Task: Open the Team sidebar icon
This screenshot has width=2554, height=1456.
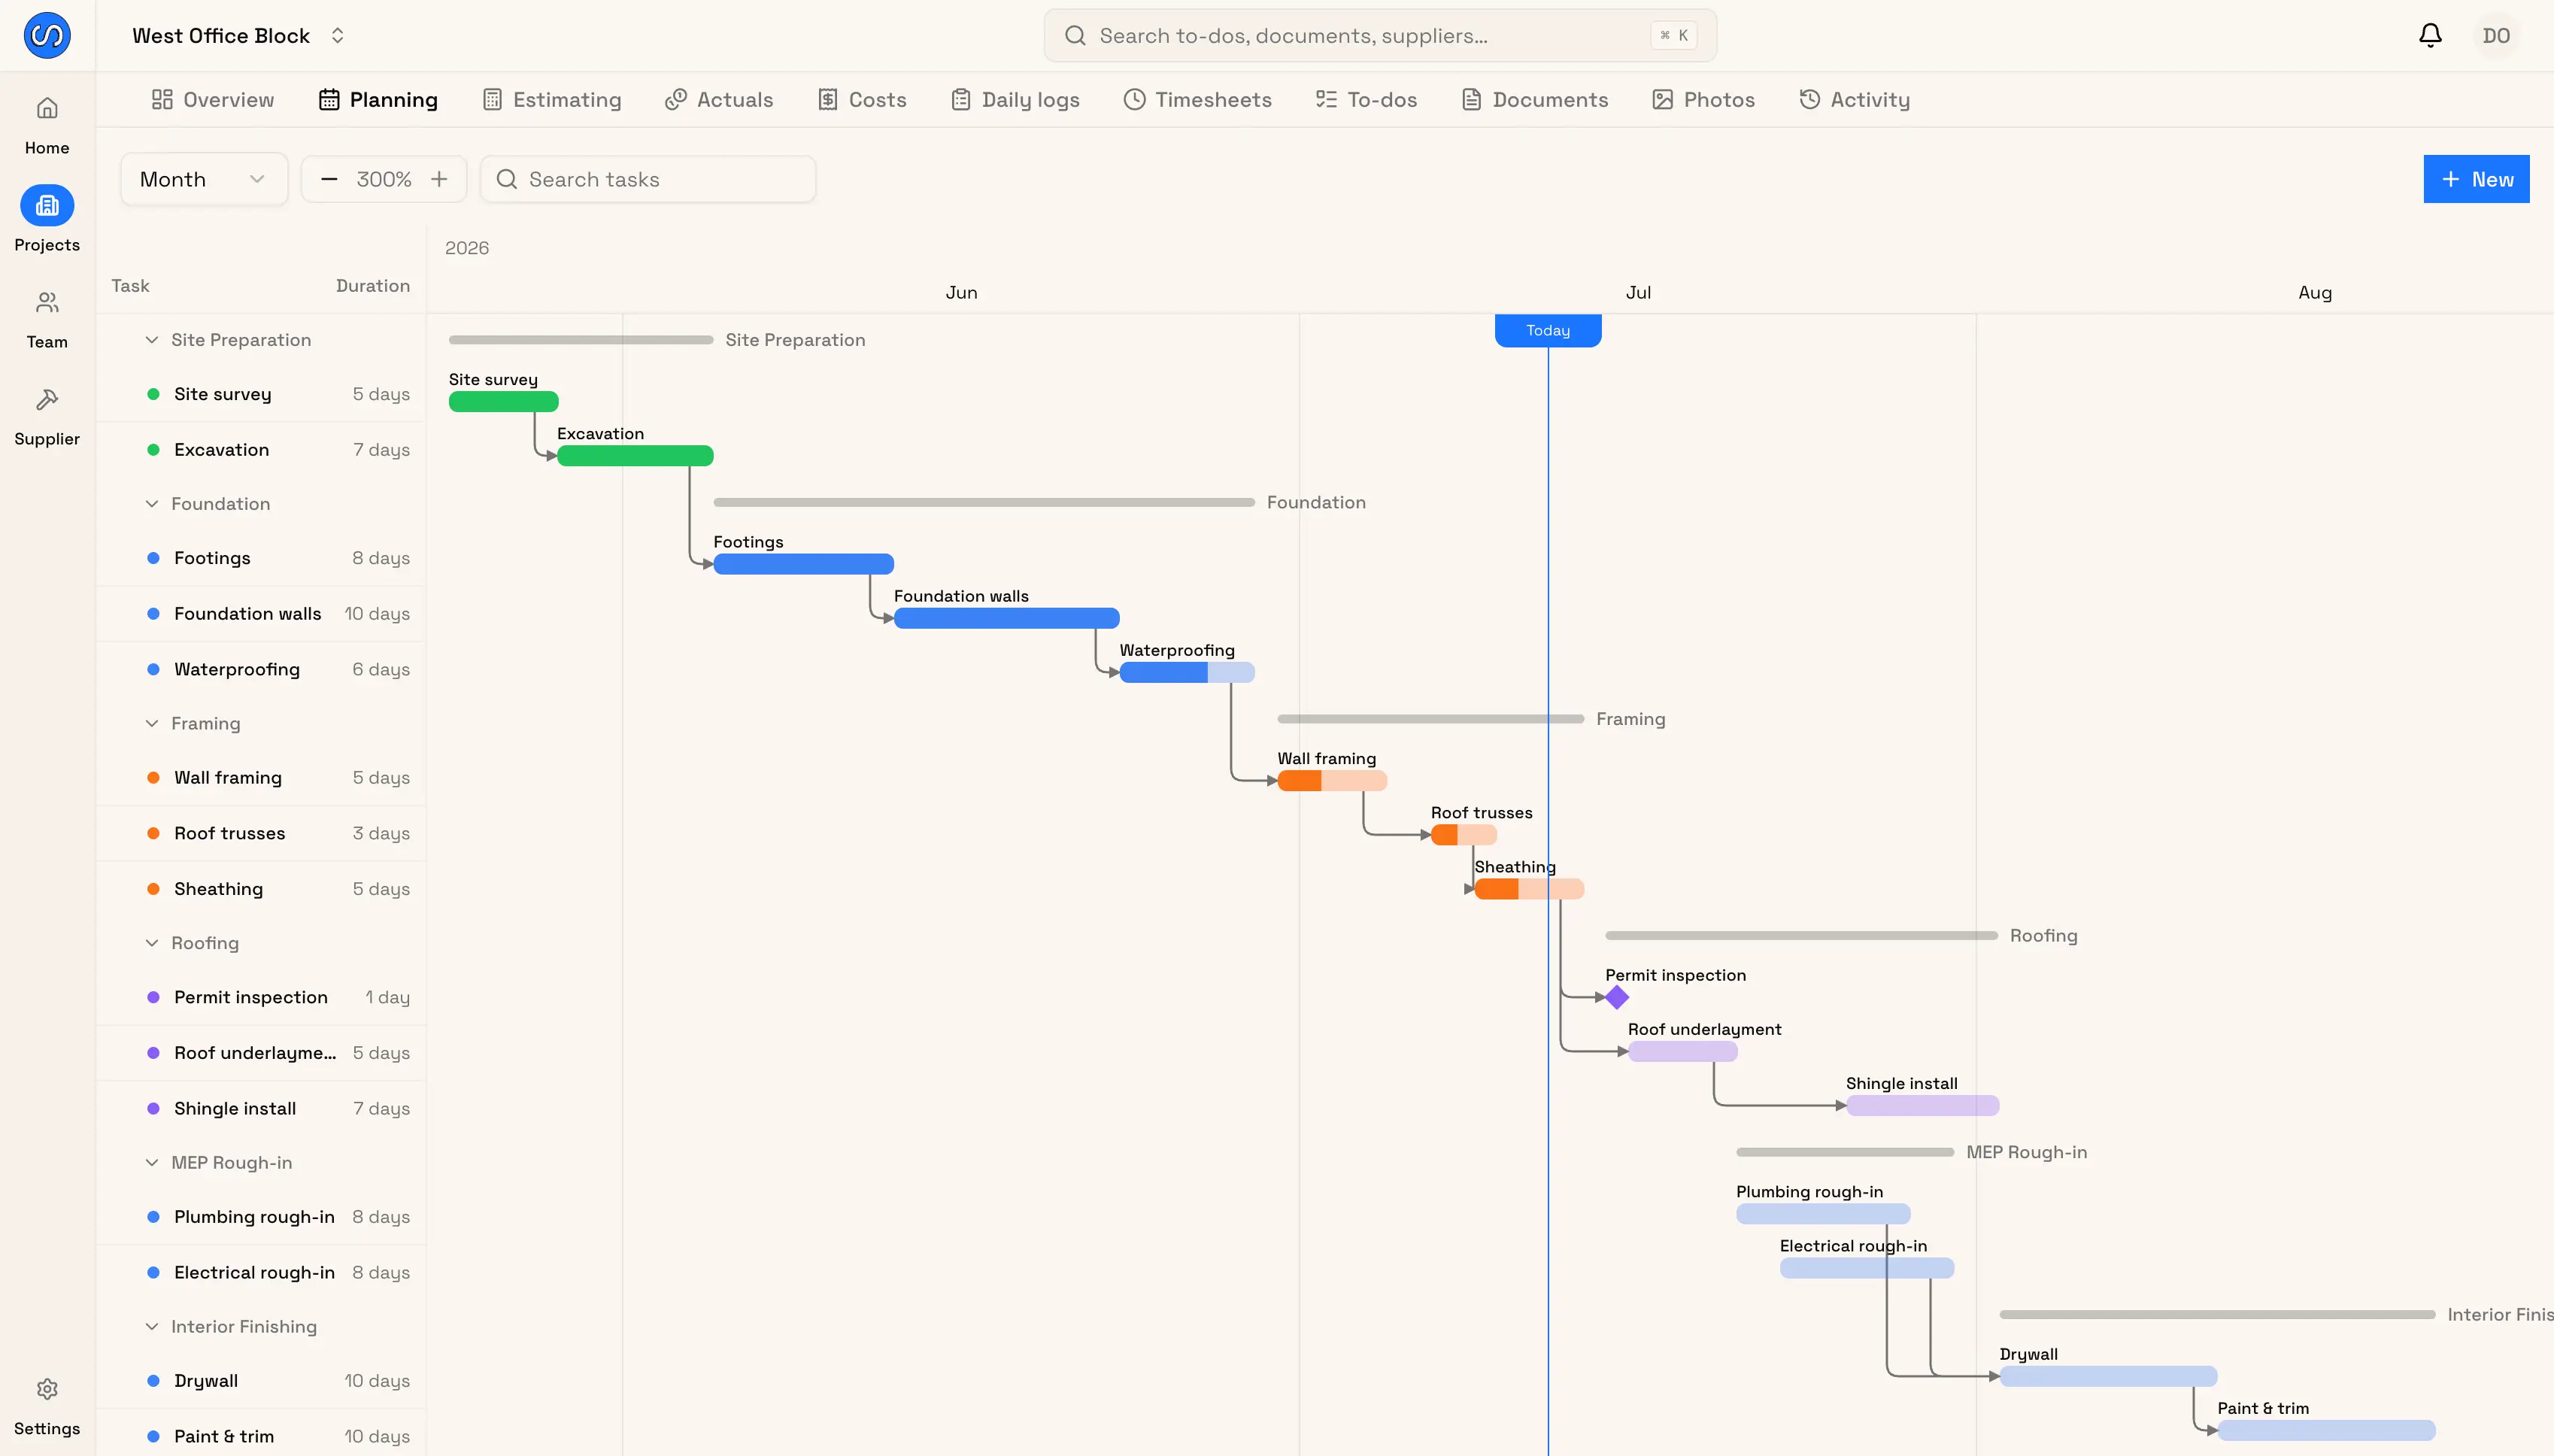Action: click(47, 303)
